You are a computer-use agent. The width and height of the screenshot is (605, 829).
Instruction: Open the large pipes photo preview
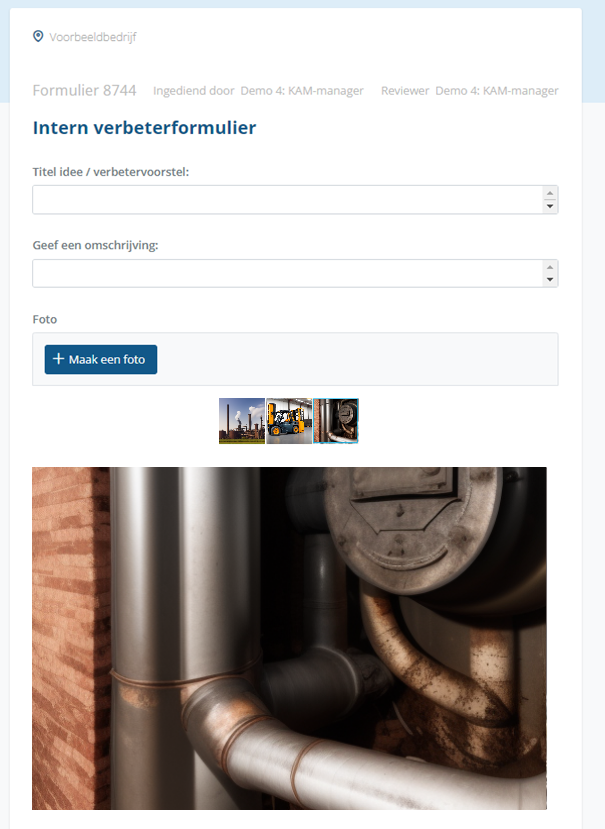click(289, 638)
